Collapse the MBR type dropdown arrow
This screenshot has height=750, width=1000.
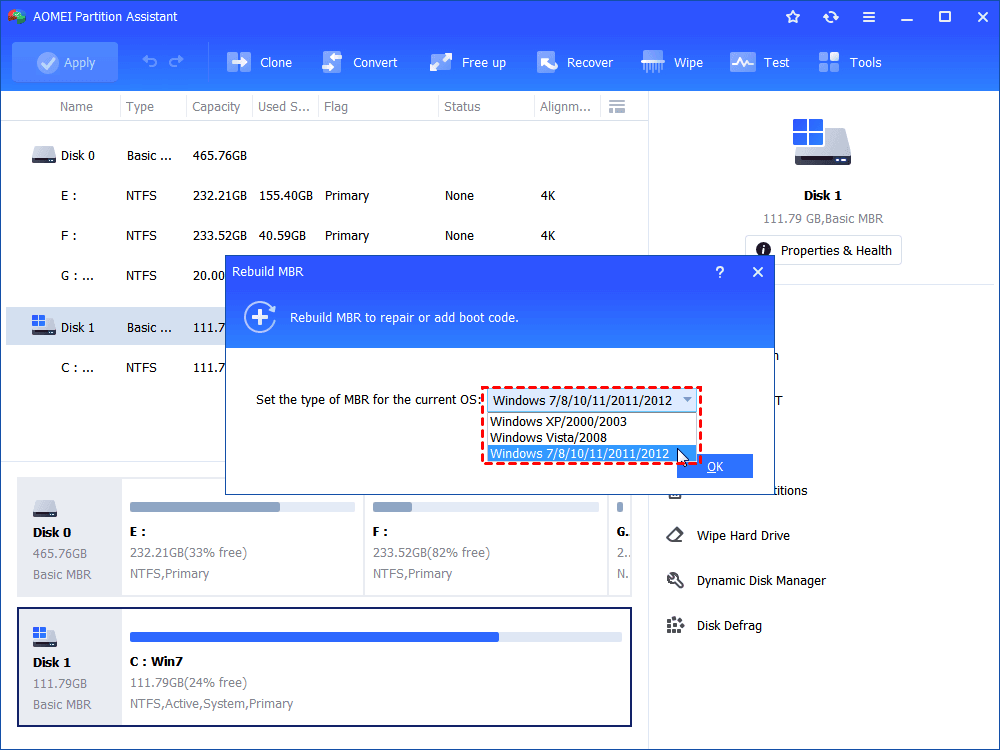coord(686,400)
